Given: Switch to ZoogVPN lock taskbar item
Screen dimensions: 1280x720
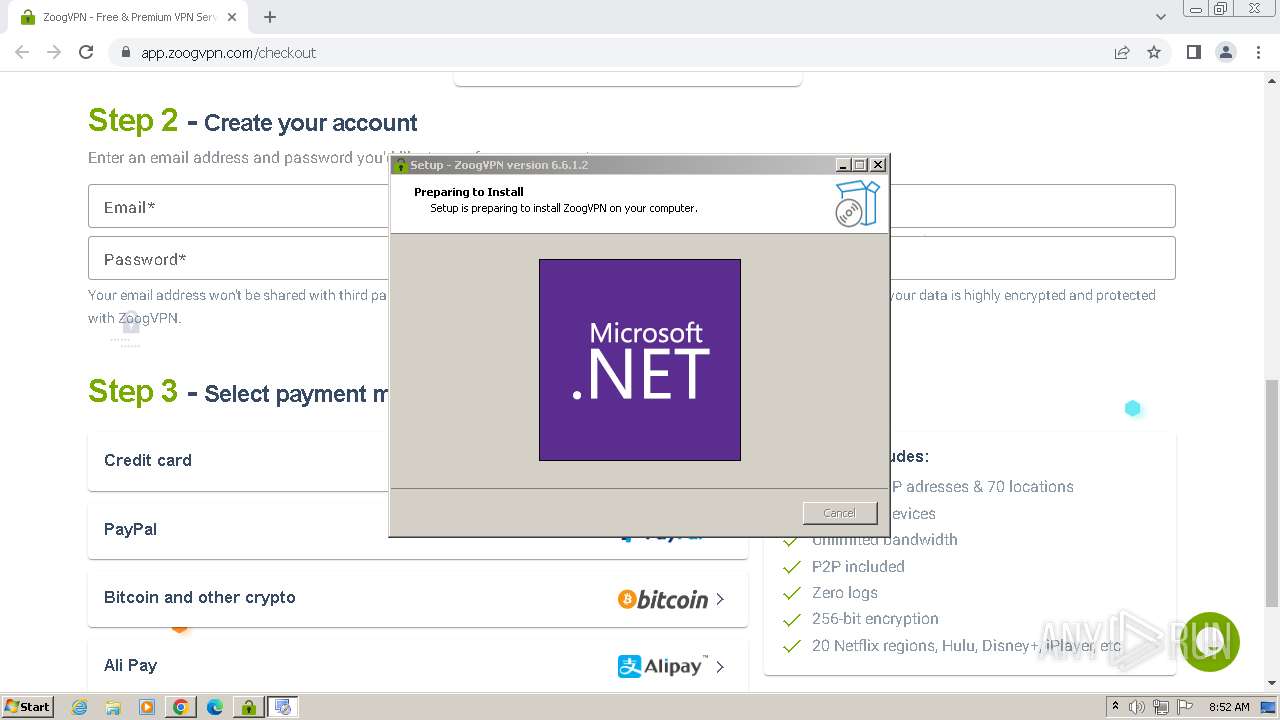Looking at the screenshot, I should (248, 707).
